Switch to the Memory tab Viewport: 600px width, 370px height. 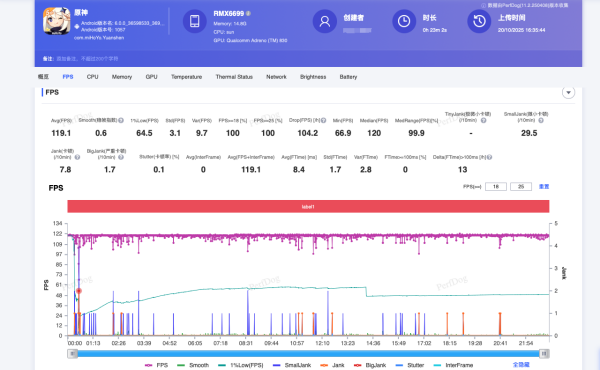[x=122, y=77]
